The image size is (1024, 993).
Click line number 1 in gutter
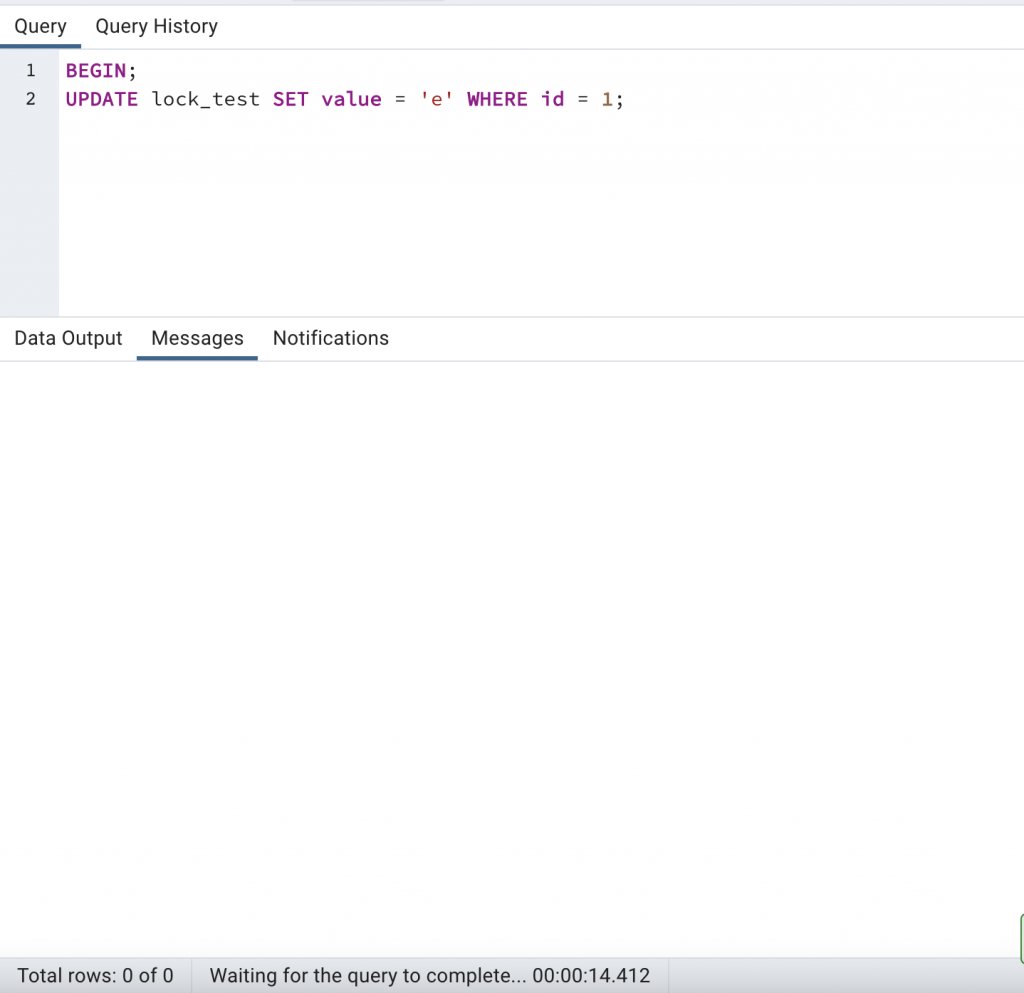pos(31,71)
